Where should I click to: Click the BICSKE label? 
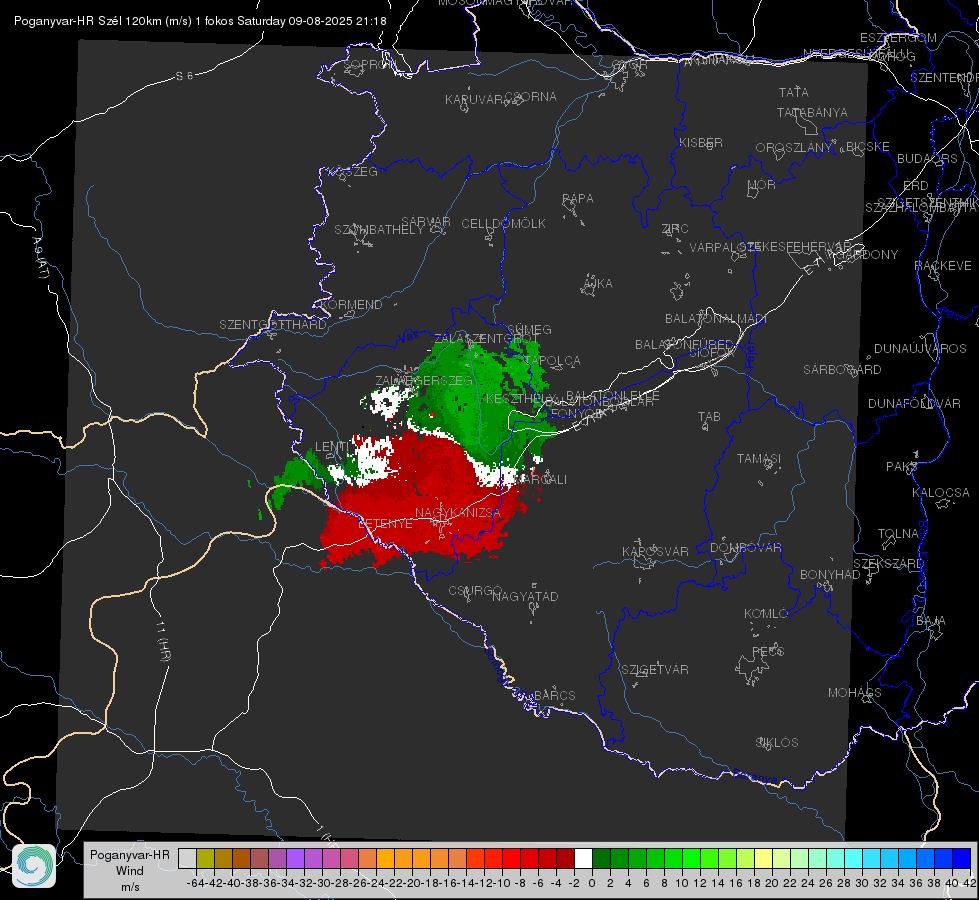coord(868,147)
